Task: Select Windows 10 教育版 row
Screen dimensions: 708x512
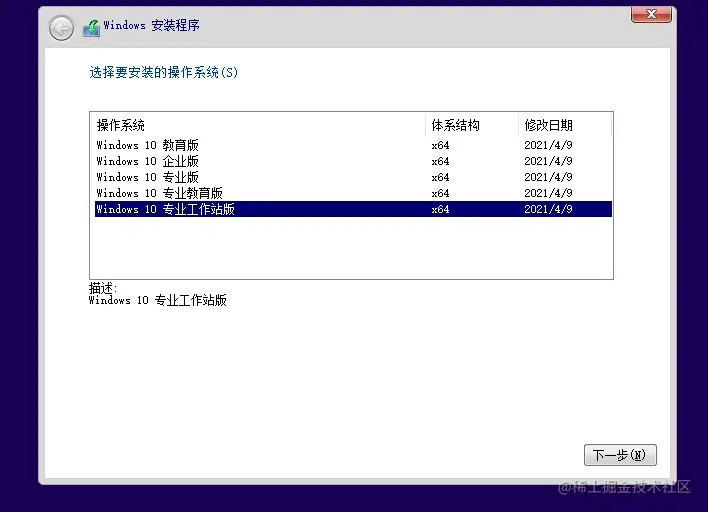Action: 353,145
